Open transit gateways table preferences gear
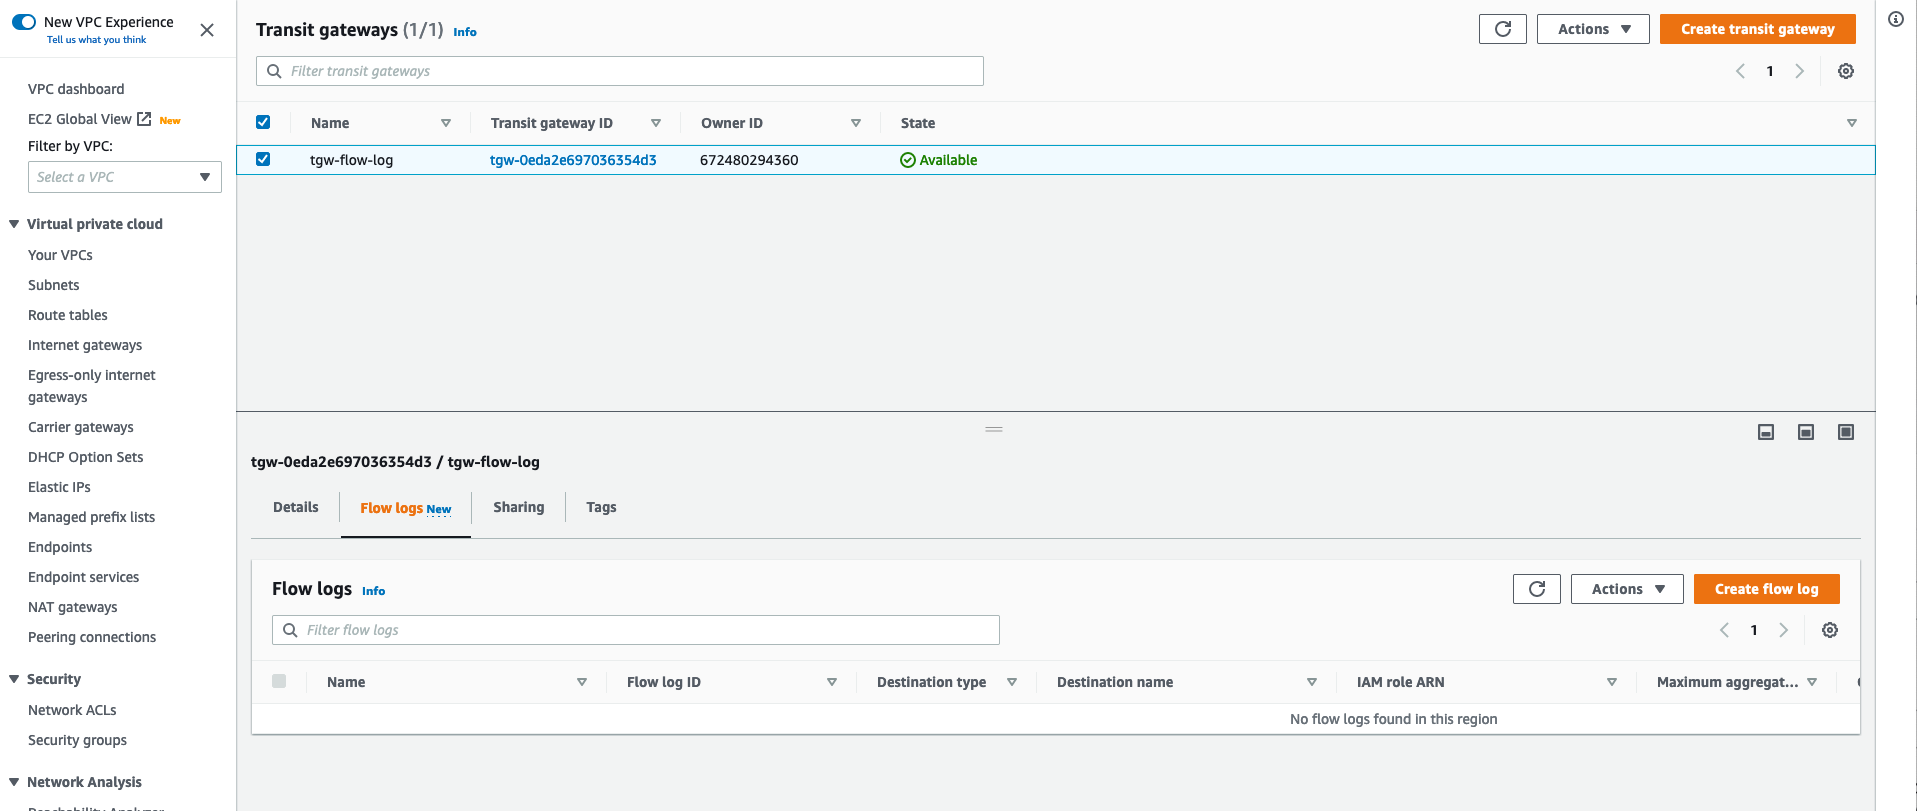 (1846, 71)
